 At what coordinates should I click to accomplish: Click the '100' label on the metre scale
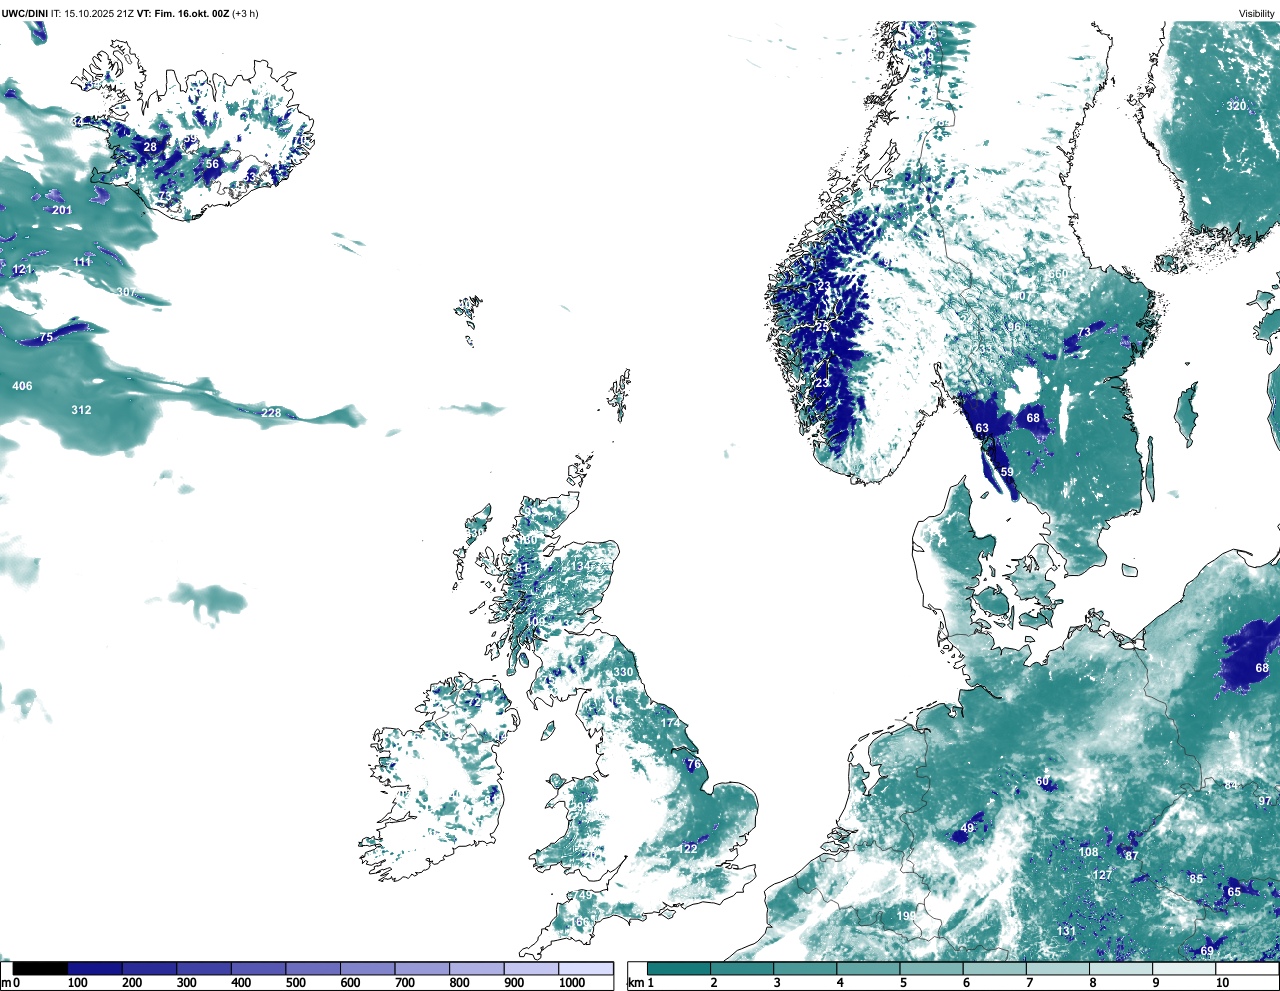coord(77,983)
